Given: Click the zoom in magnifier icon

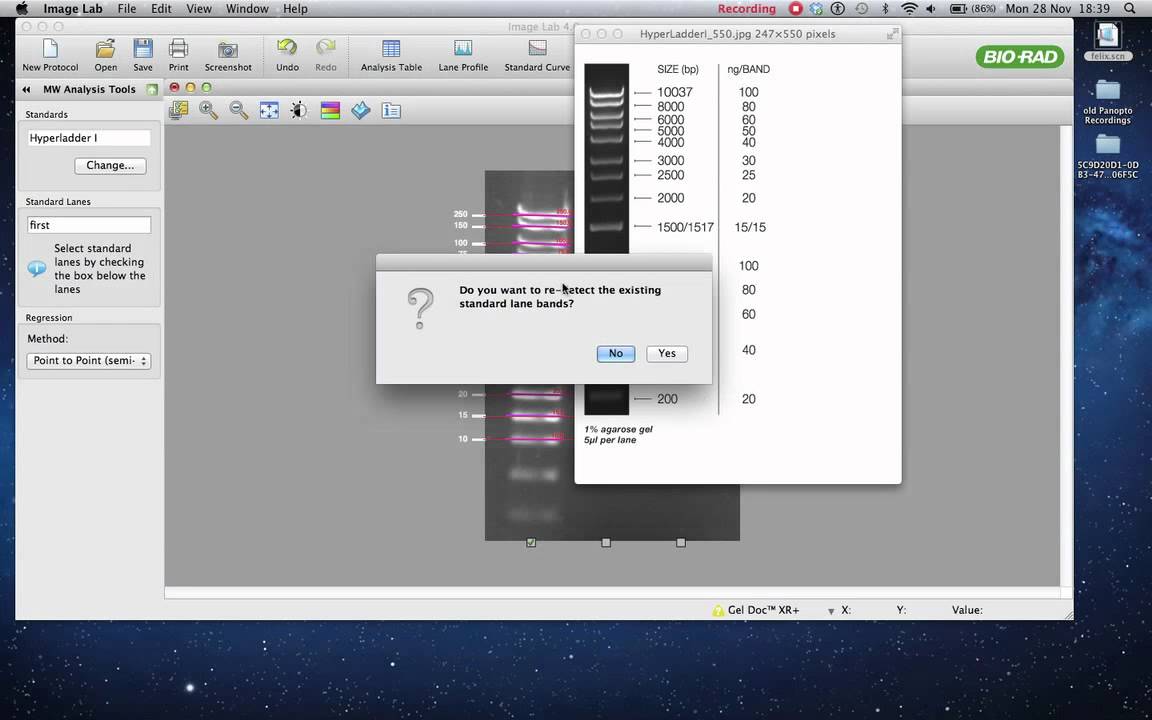Looking at the screenshot, I should click(x=209, y=110).
